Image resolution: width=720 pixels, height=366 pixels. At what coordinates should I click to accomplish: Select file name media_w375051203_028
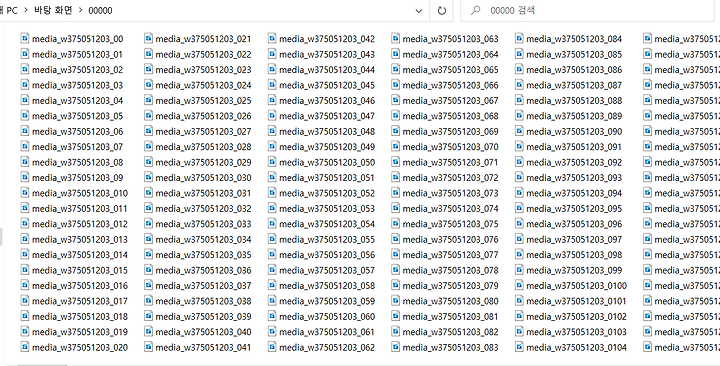click(203, 147)
